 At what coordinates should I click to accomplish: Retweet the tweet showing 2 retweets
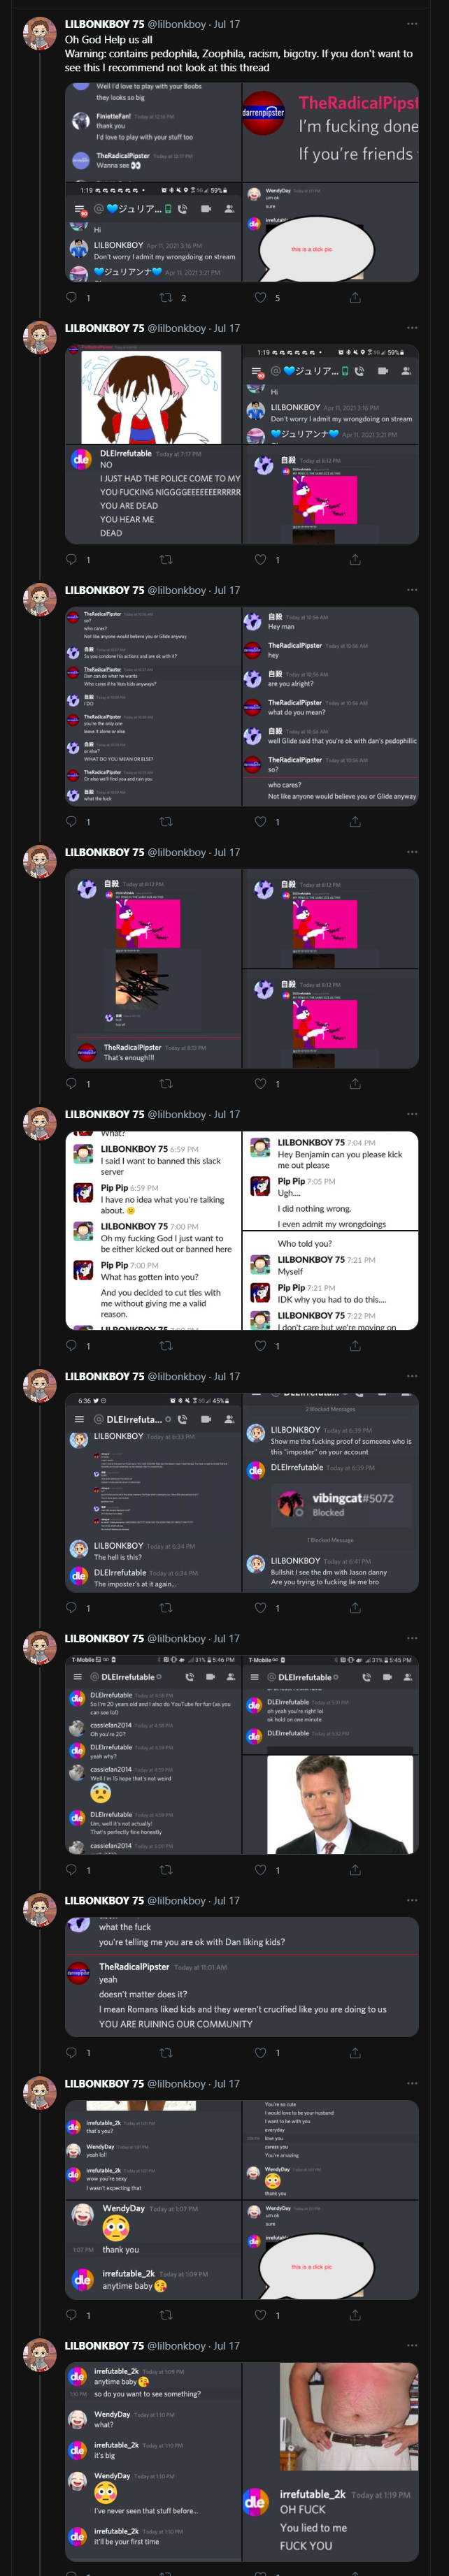[166, 297]
